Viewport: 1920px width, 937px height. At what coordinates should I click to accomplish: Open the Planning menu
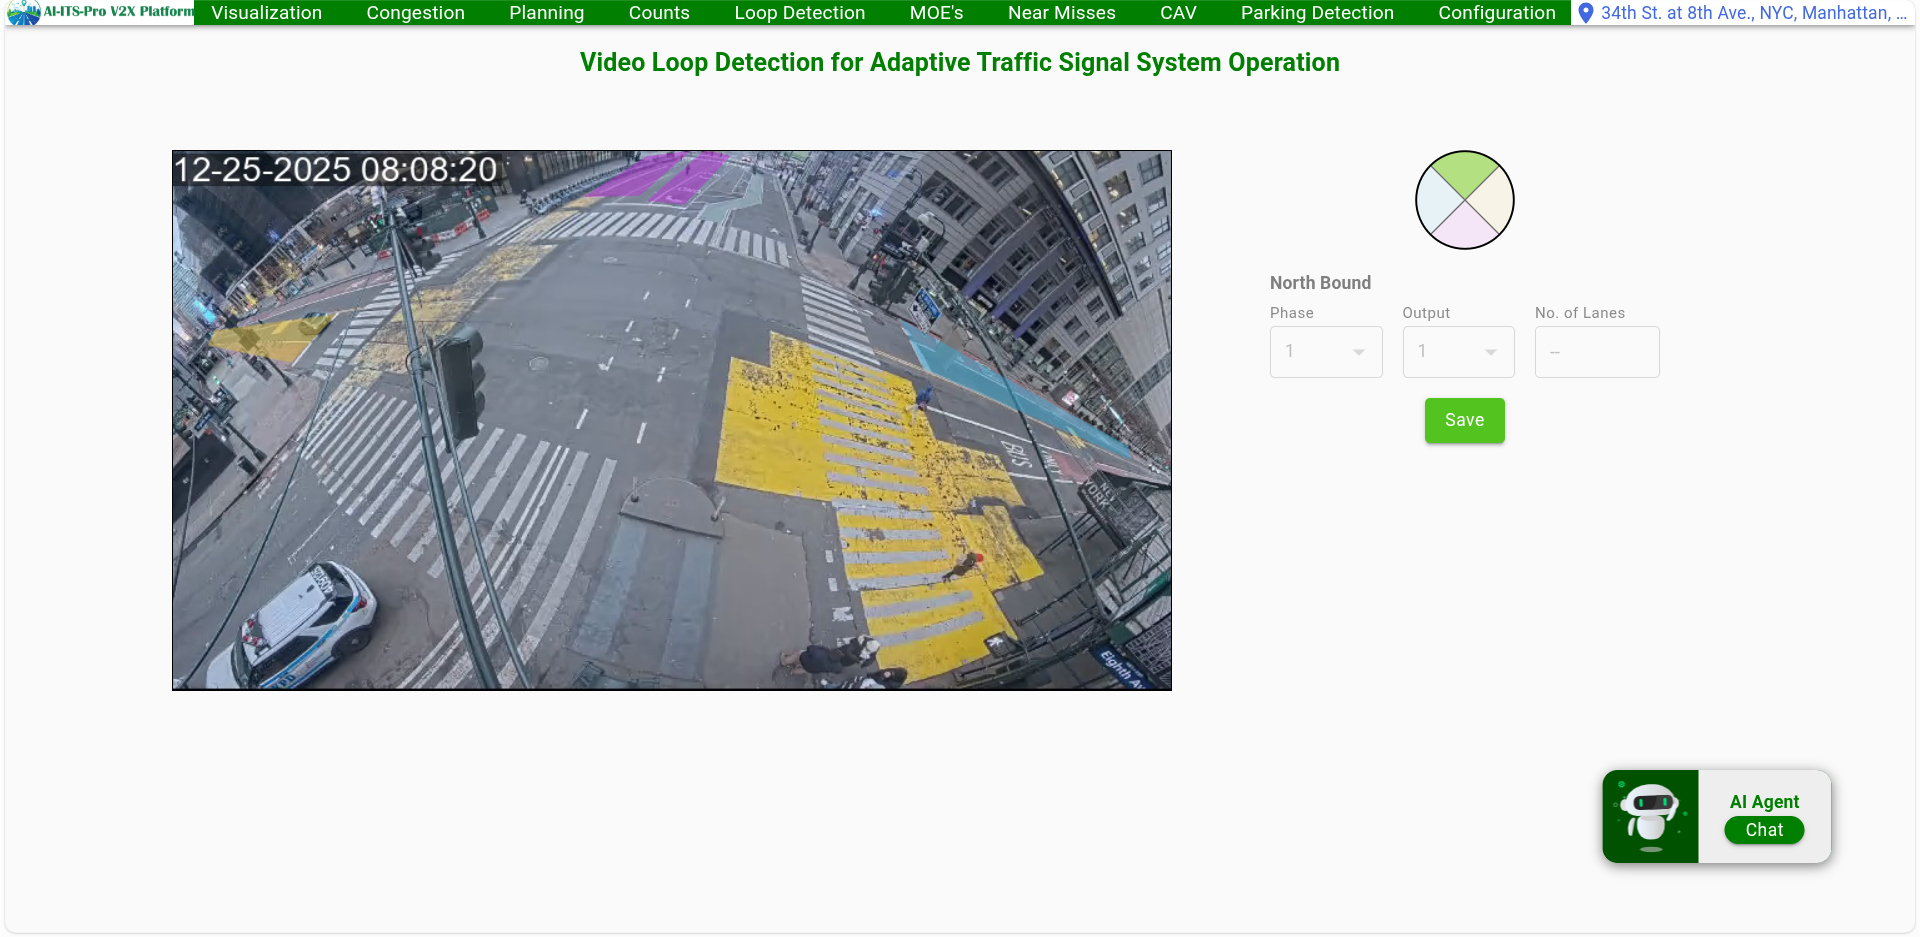(546, 13)
